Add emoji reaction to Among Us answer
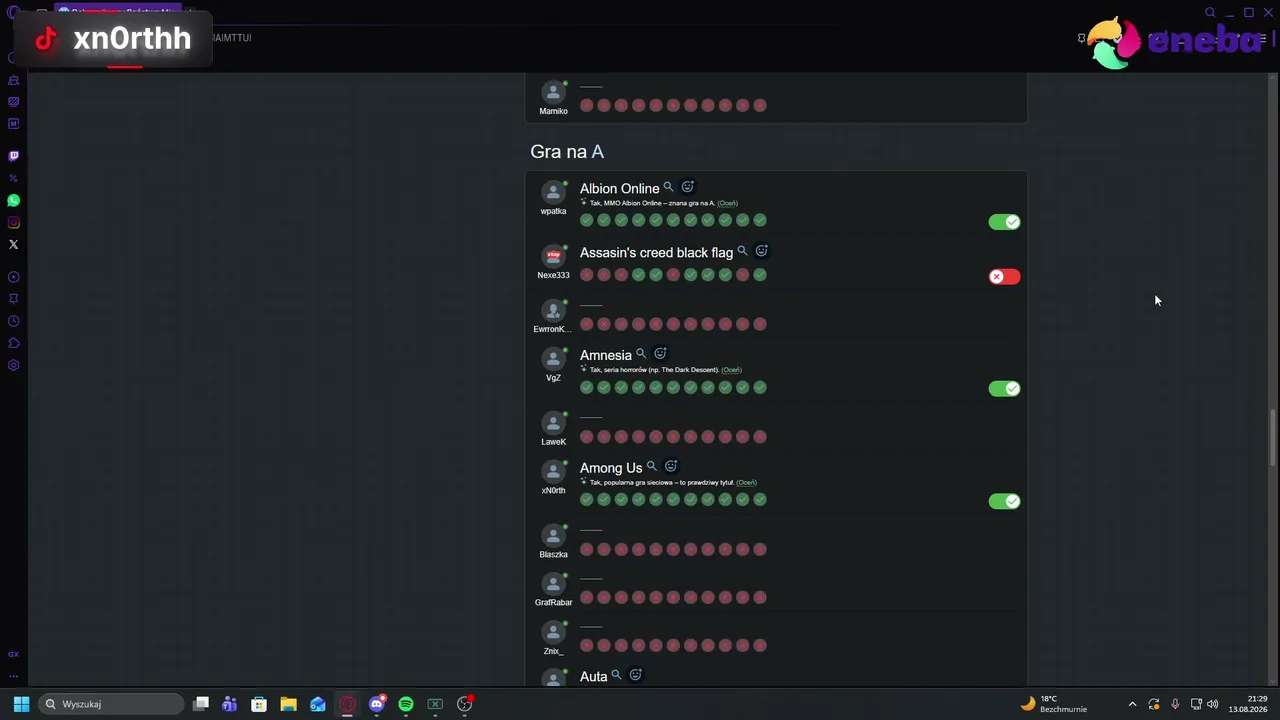 [x=671, y=466]
